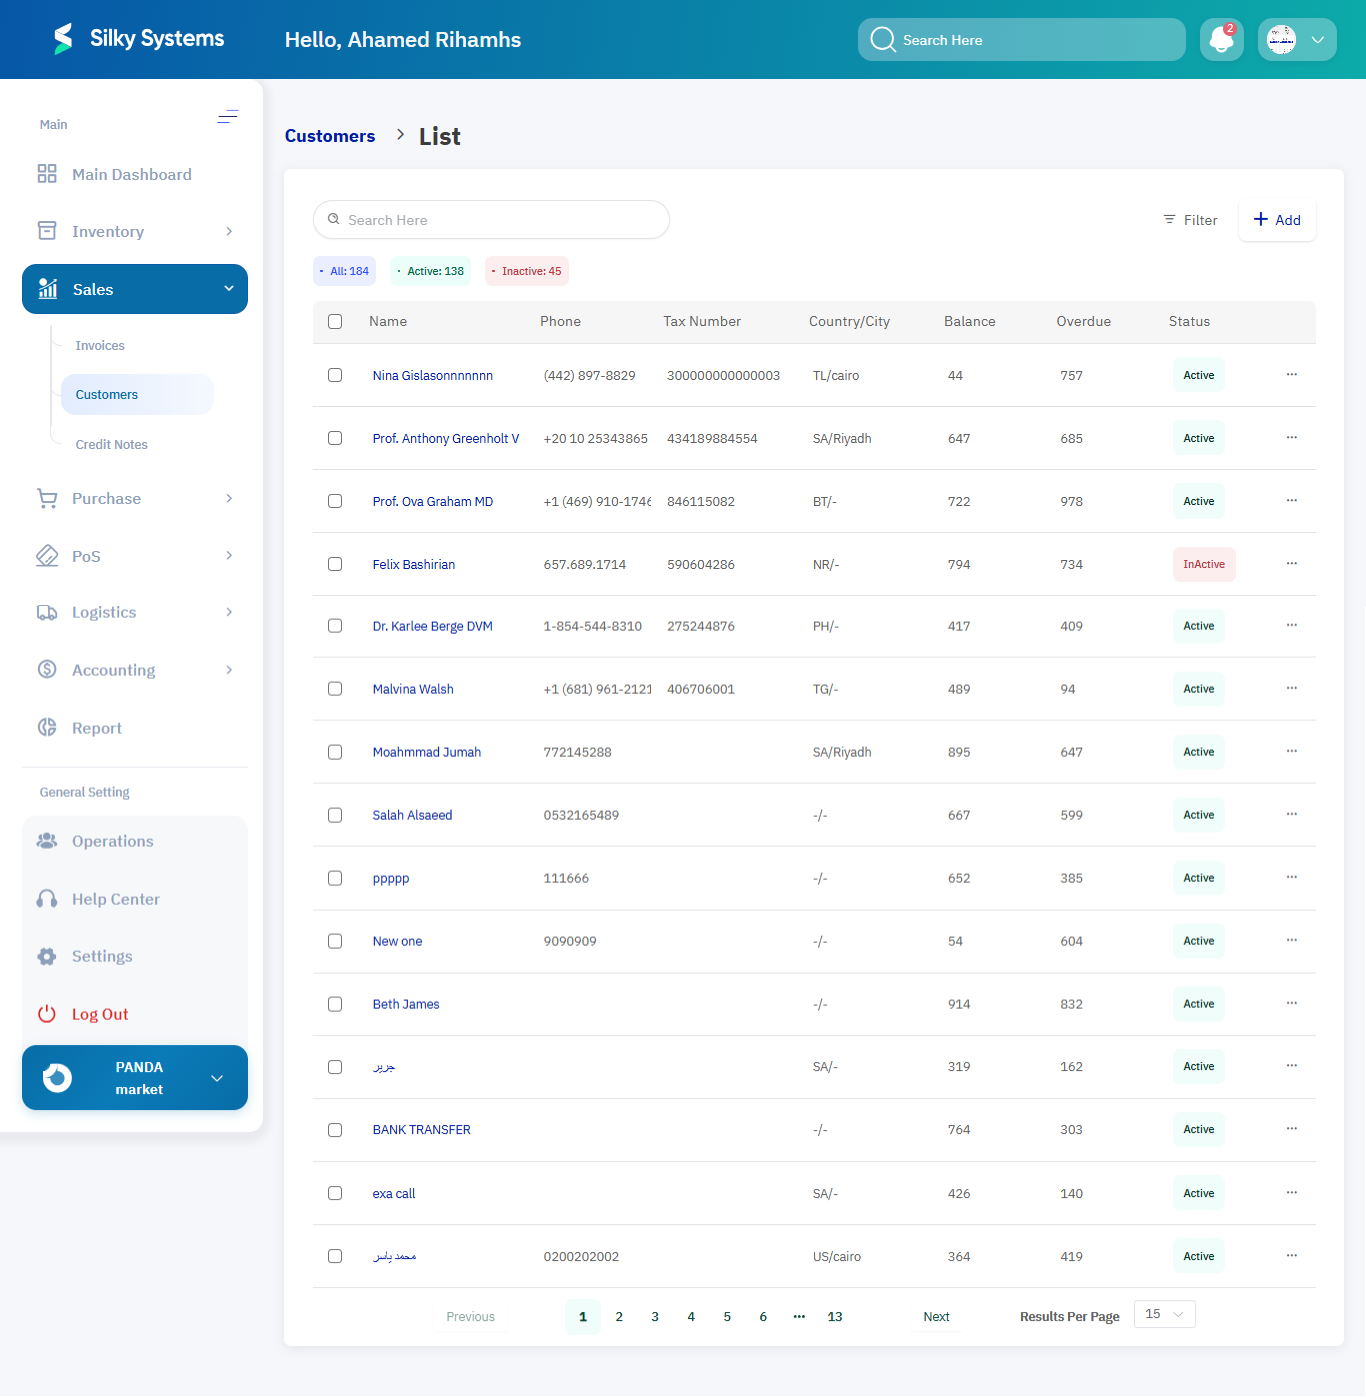The height and width of the screenshot is (1397, 1366).
Task: Open the Credit Notes menu item
Action: point(111,444)
